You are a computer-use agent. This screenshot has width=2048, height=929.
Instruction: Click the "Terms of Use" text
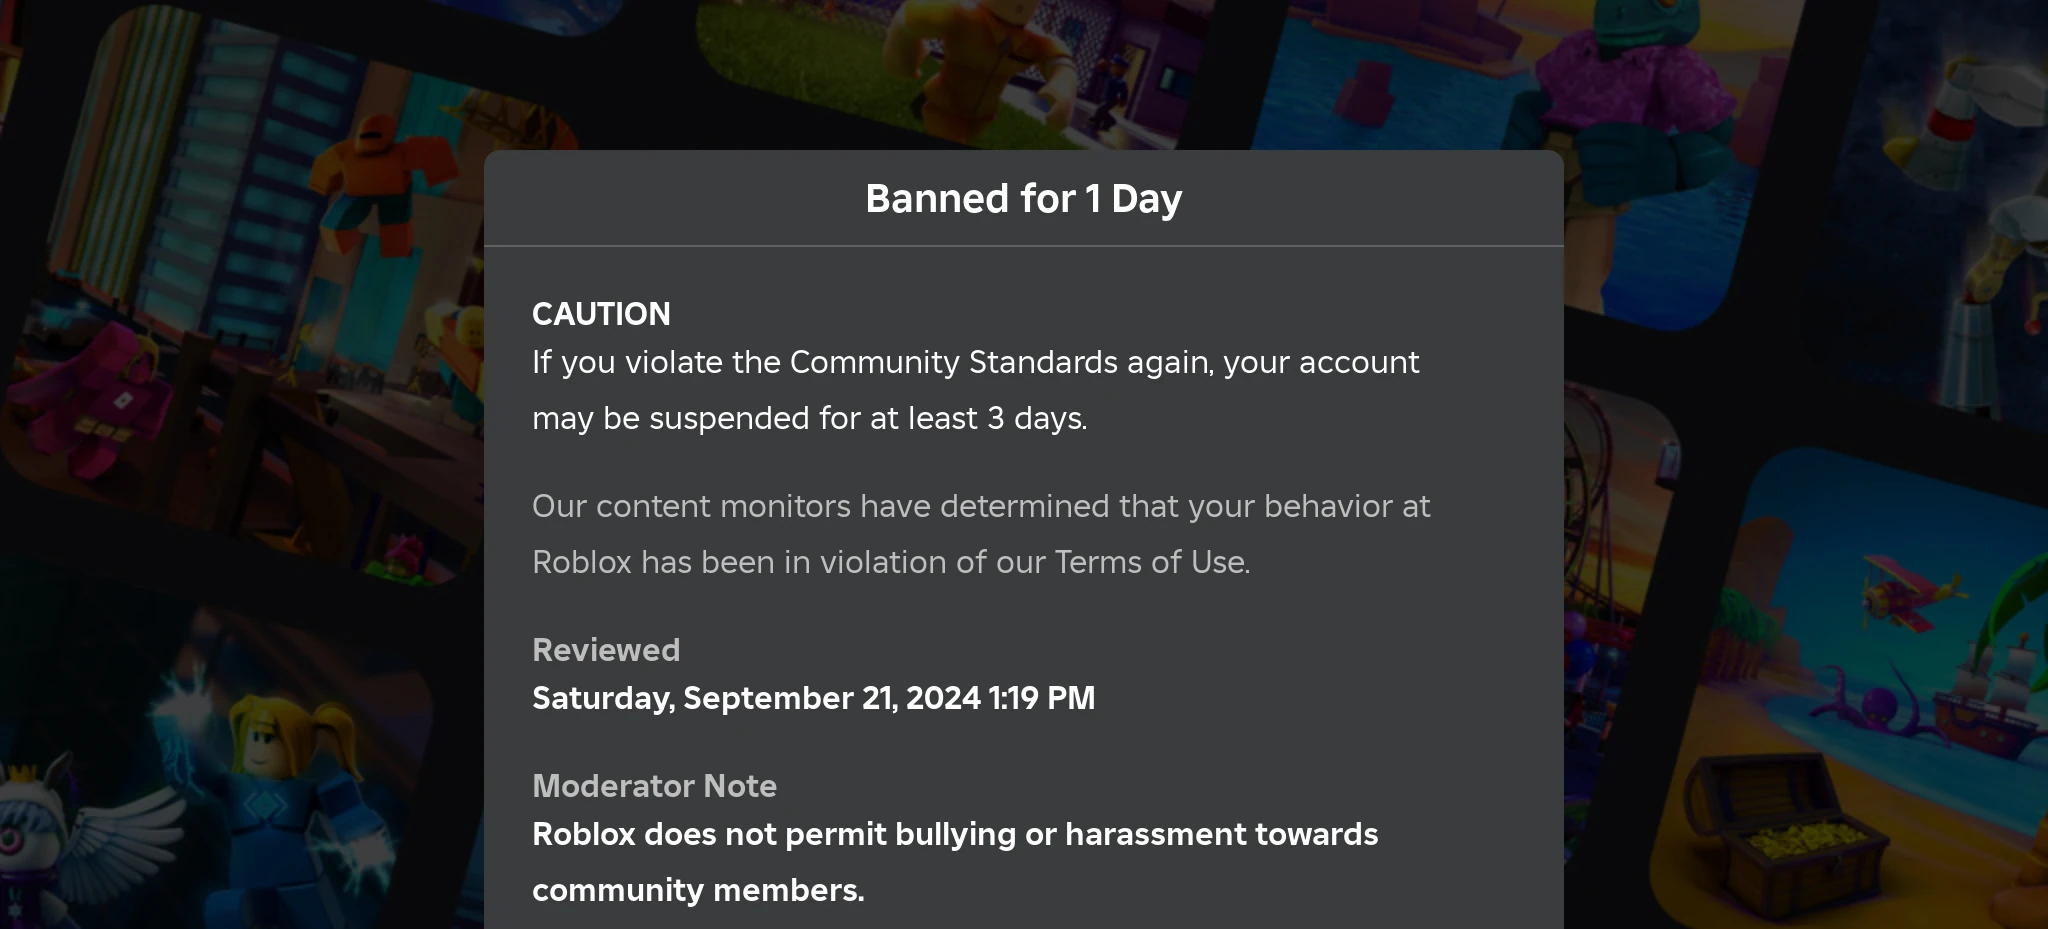coord(1151,562)
